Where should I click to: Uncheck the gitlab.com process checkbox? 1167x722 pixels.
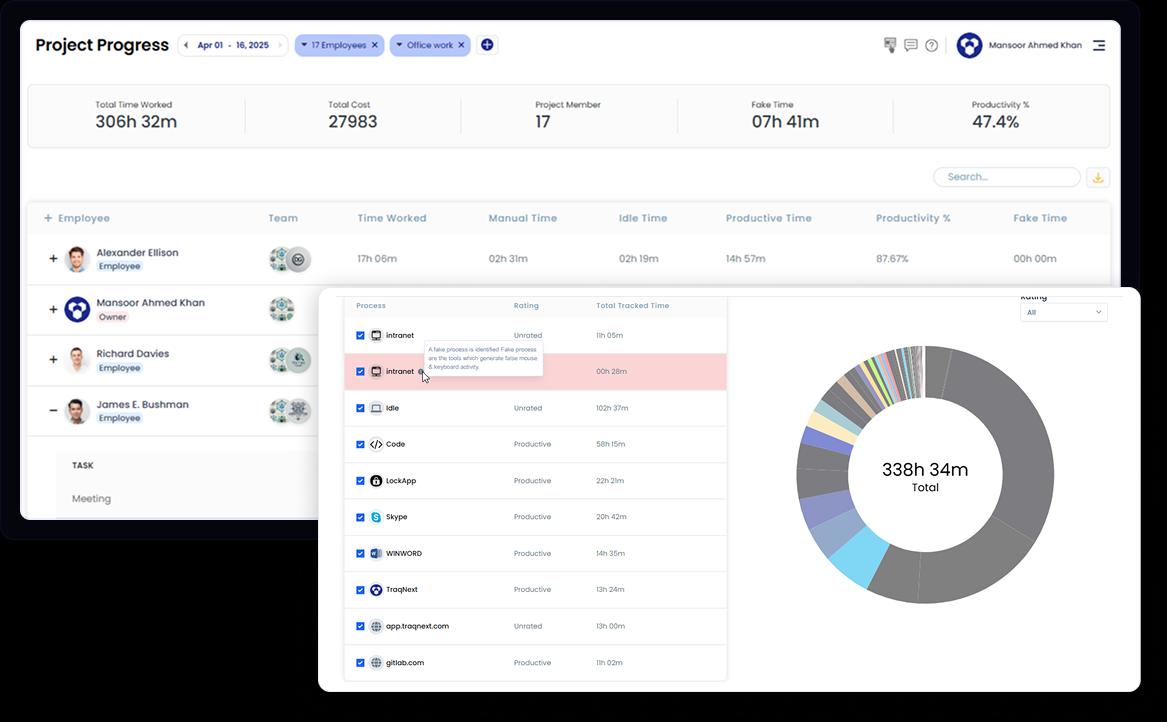pyautogui.click(x=360, y=663)
